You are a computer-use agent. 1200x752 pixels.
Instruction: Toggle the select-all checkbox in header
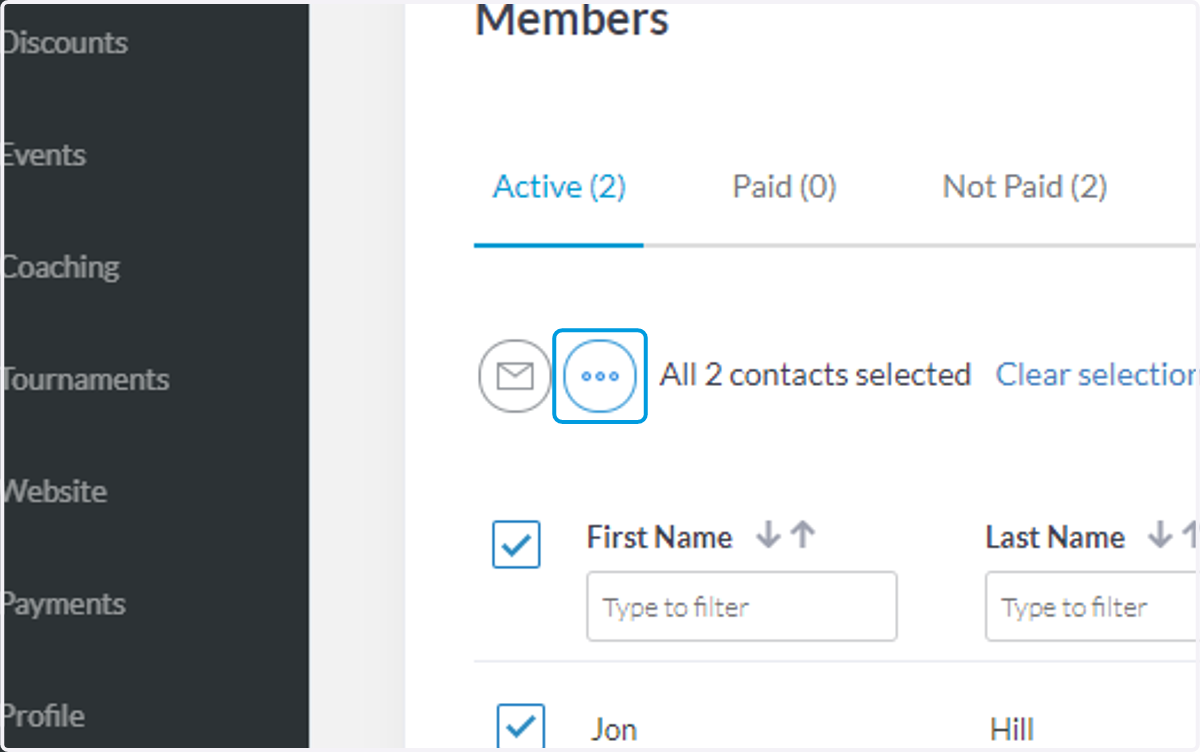pos(516,545)
